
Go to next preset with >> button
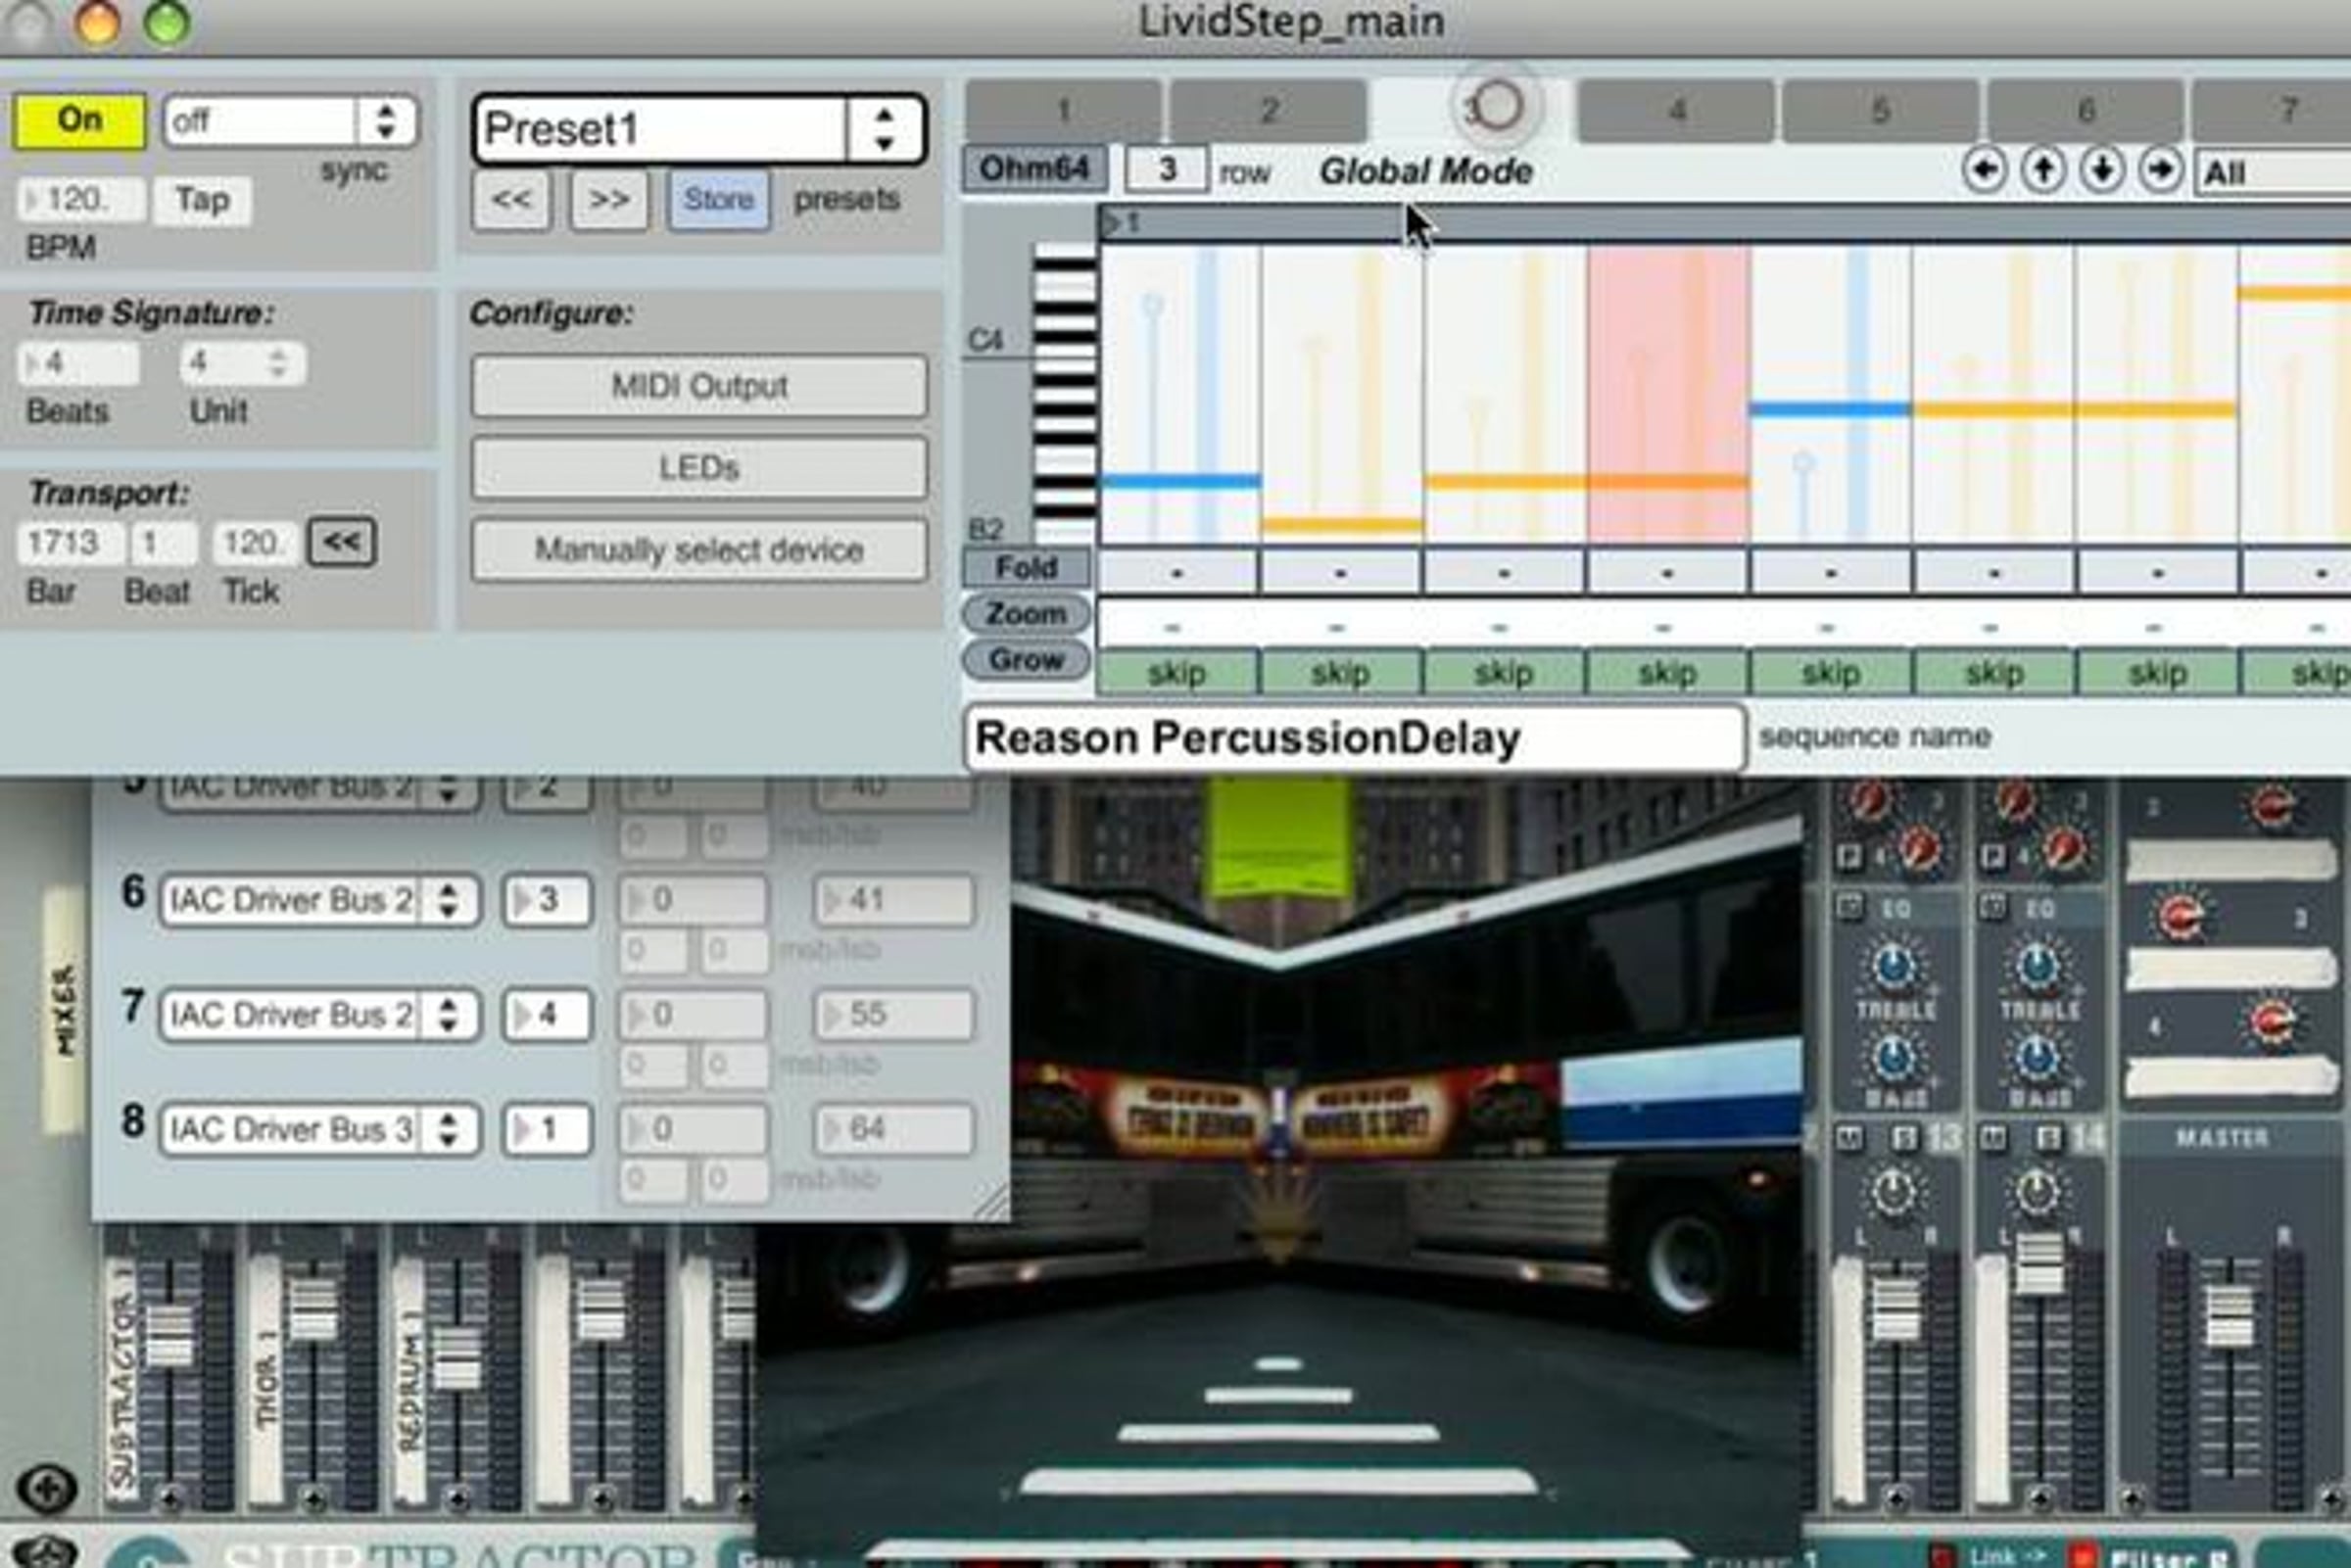point(608,199)
